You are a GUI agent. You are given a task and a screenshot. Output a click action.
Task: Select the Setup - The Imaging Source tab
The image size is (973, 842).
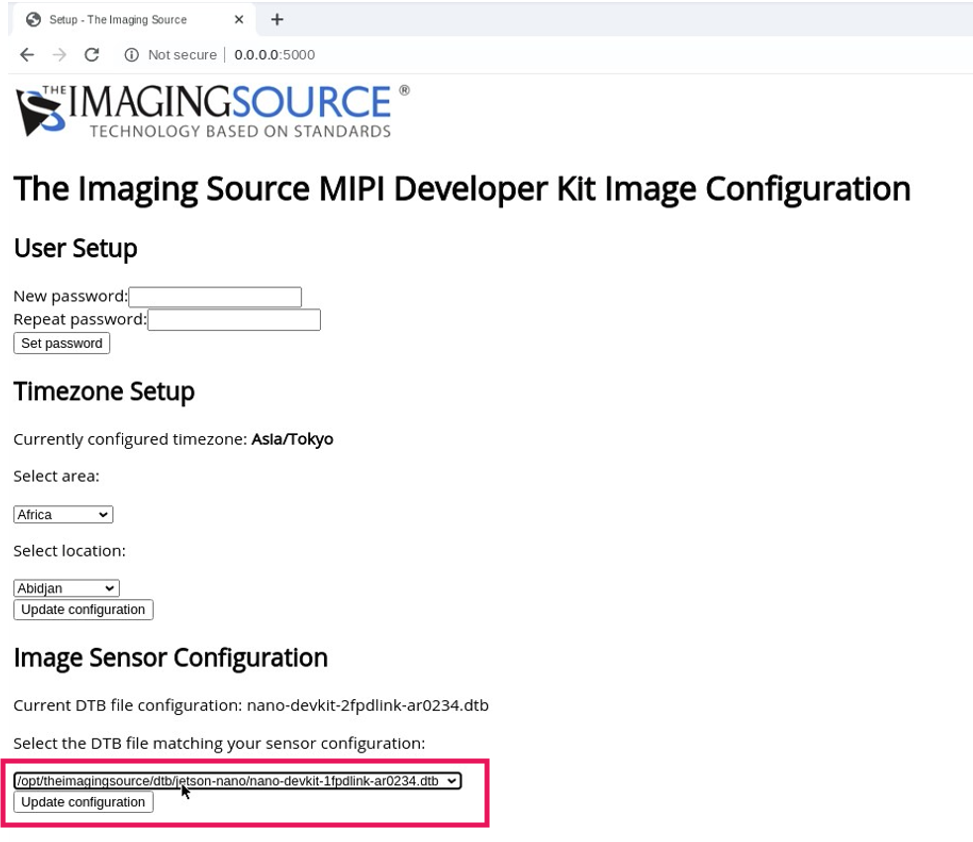click(x=135, y=20)
